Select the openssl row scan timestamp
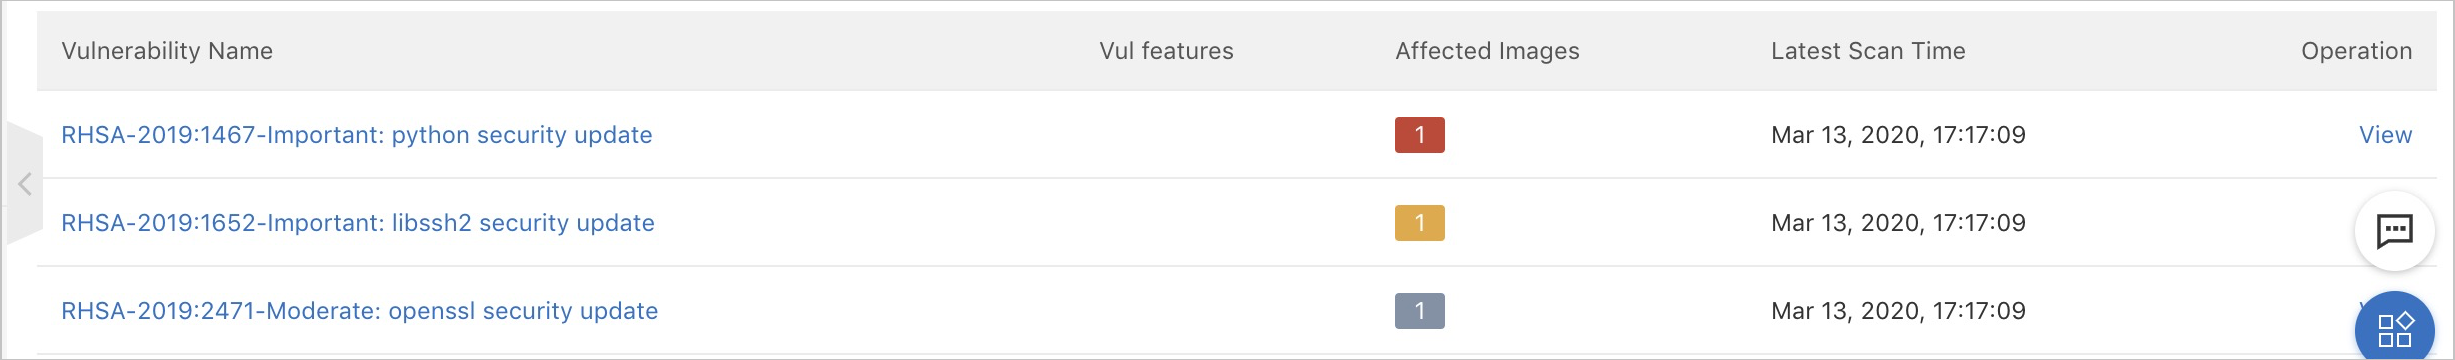 (x=1898, y=311)
